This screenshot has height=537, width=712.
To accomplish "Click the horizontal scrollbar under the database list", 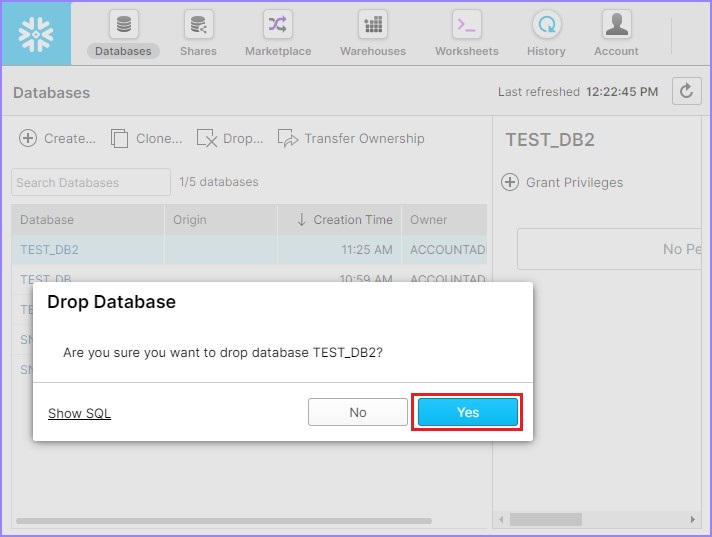I will tap(224, 521).
